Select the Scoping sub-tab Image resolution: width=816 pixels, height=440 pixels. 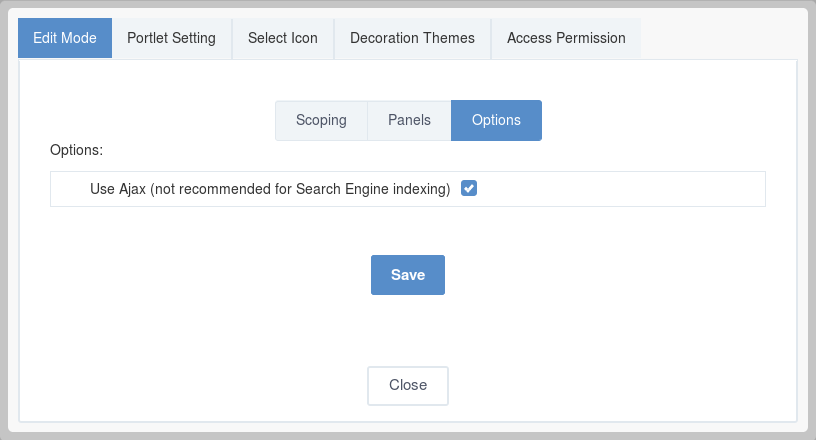pyautogui.click(x=321, y=120)
